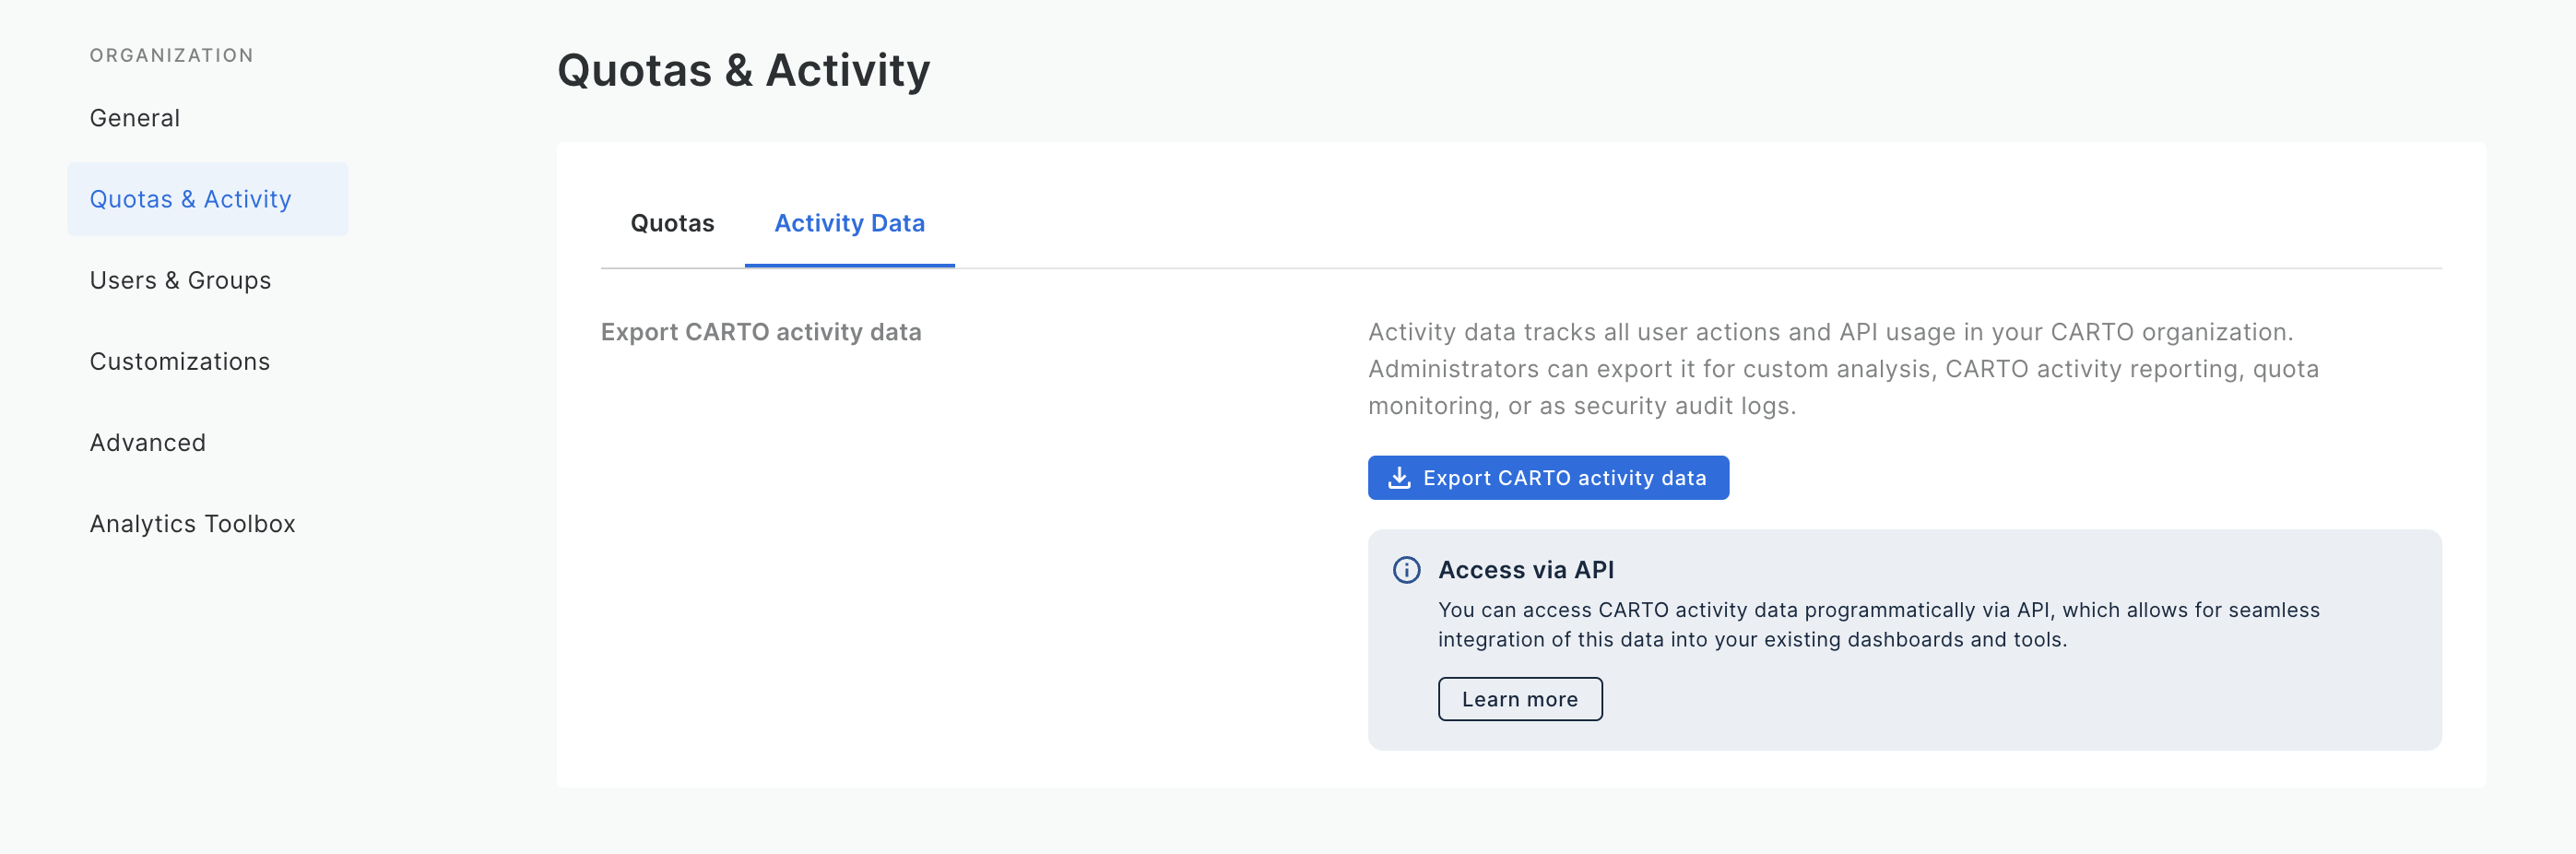Click the Learn more button
The width and height of the screenshot is (2576, 854).
coord(1519,699)
